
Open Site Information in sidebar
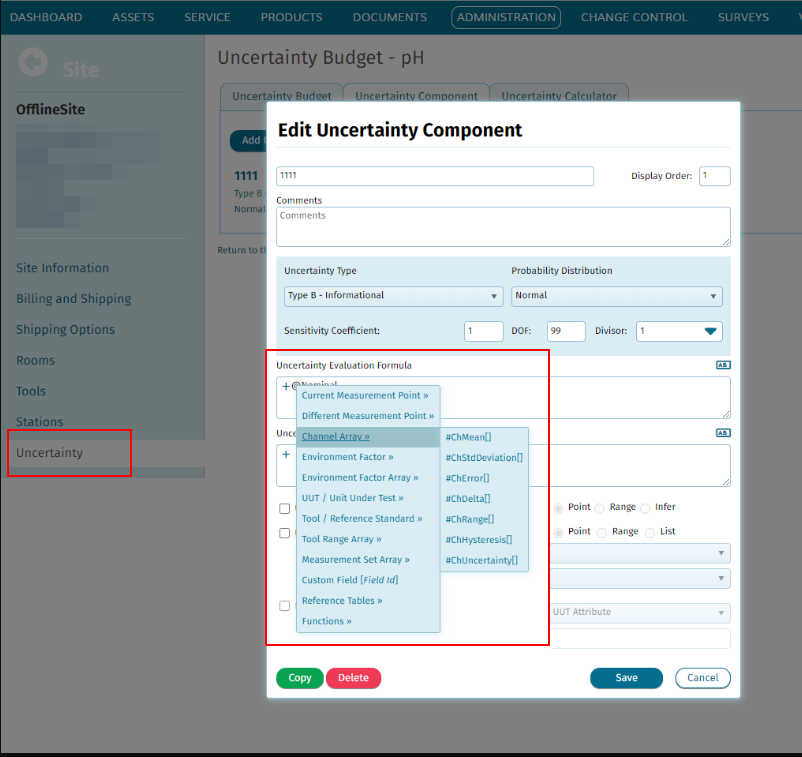(x=62, y=268)
